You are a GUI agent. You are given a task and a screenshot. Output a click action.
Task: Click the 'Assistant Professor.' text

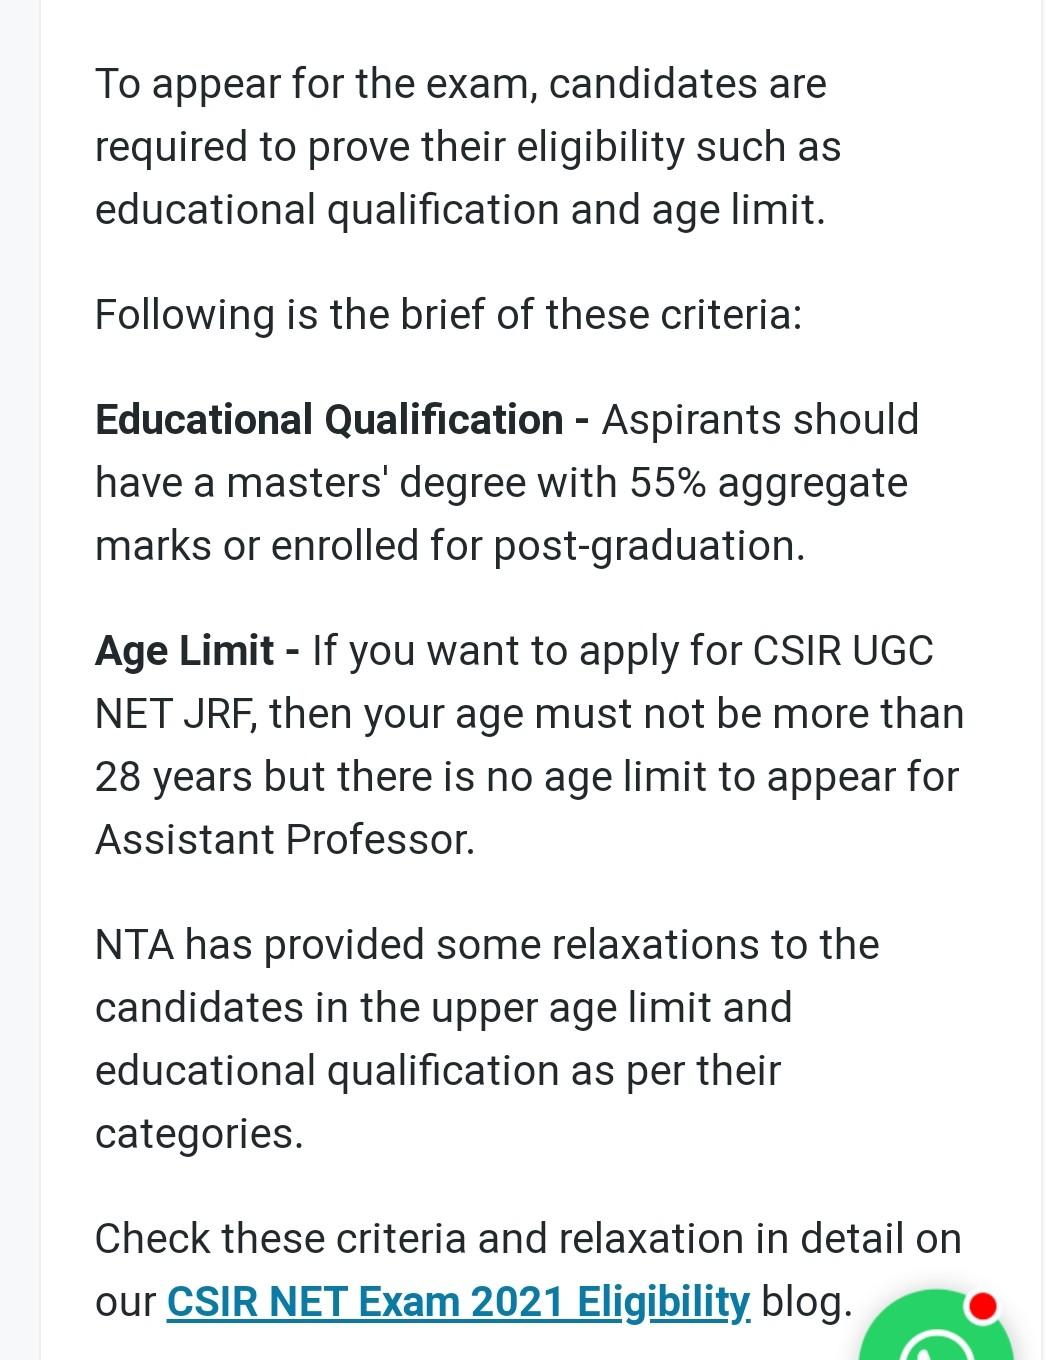285,840
